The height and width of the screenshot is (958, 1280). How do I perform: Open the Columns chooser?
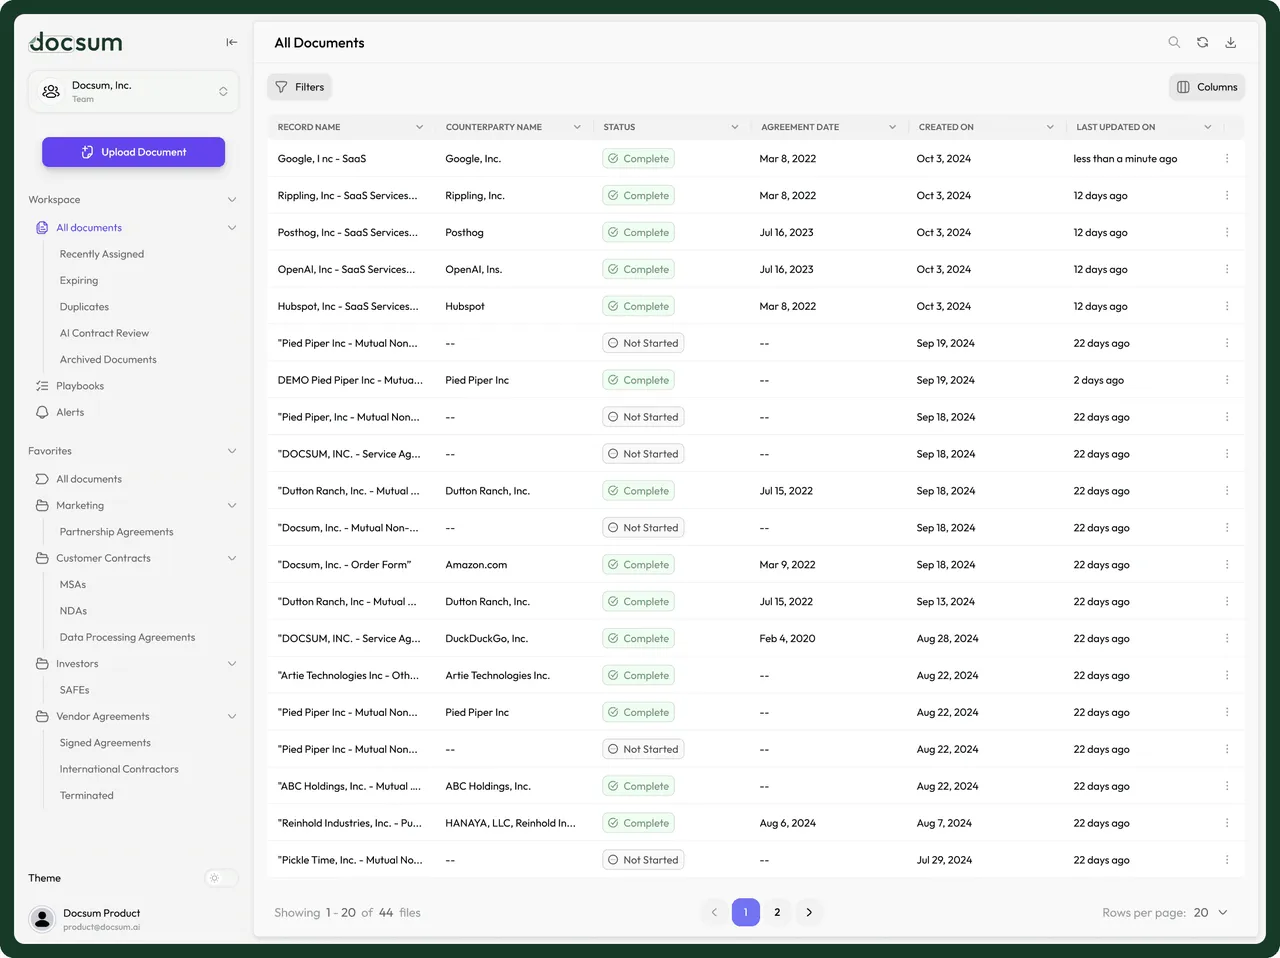(x=1207, y=87)
